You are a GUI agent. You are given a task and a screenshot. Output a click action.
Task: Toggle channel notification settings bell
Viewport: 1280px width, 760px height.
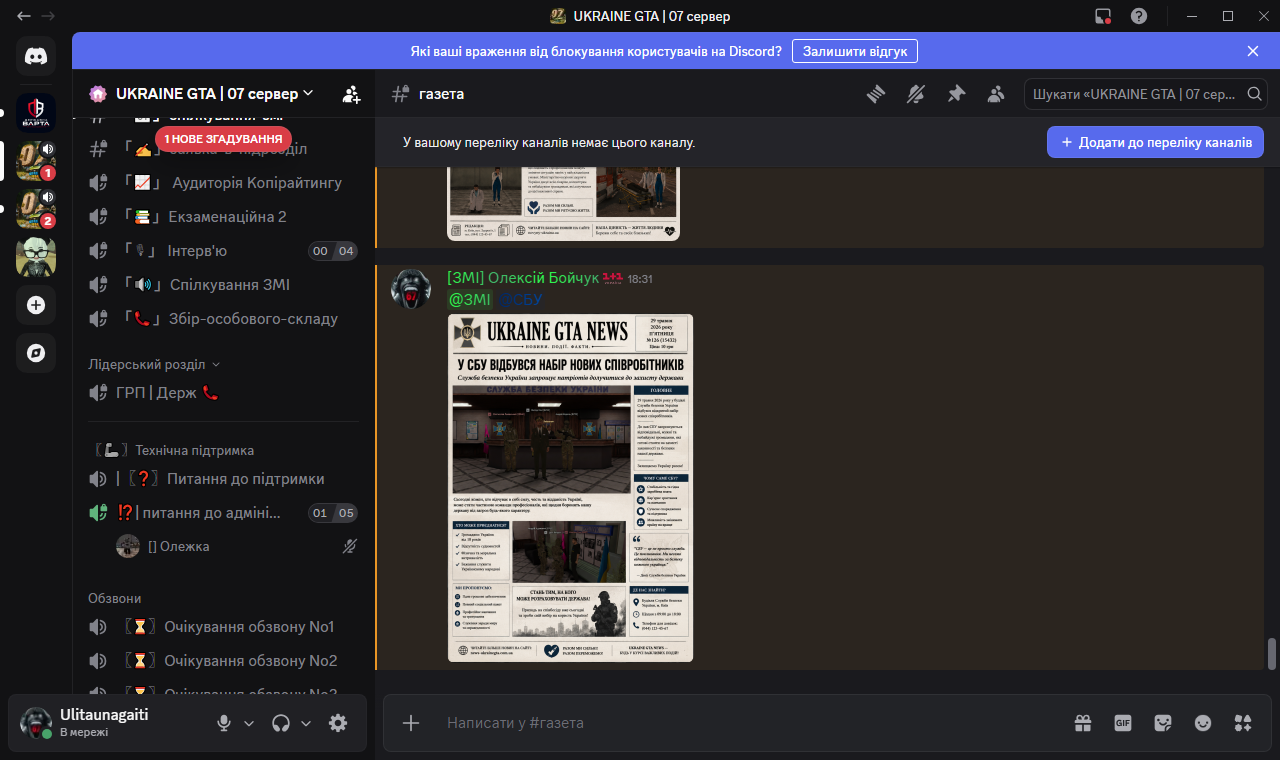(x=916, y=94)
